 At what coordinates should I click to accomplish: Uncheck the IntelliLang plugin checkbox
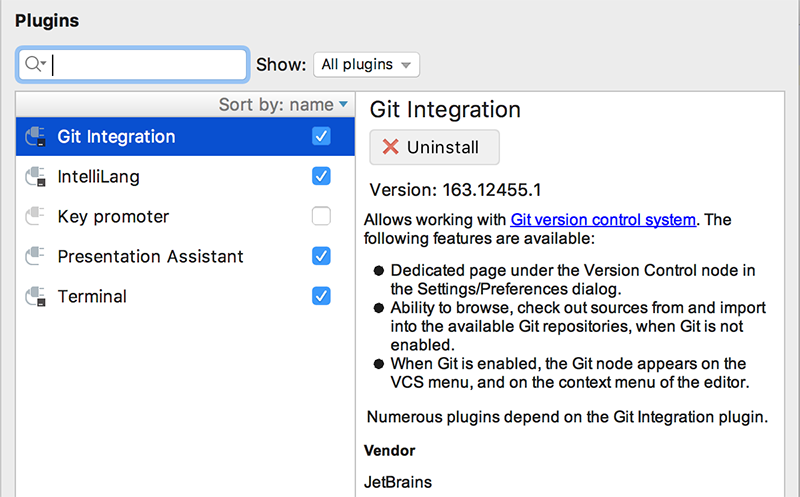point(321,176)
